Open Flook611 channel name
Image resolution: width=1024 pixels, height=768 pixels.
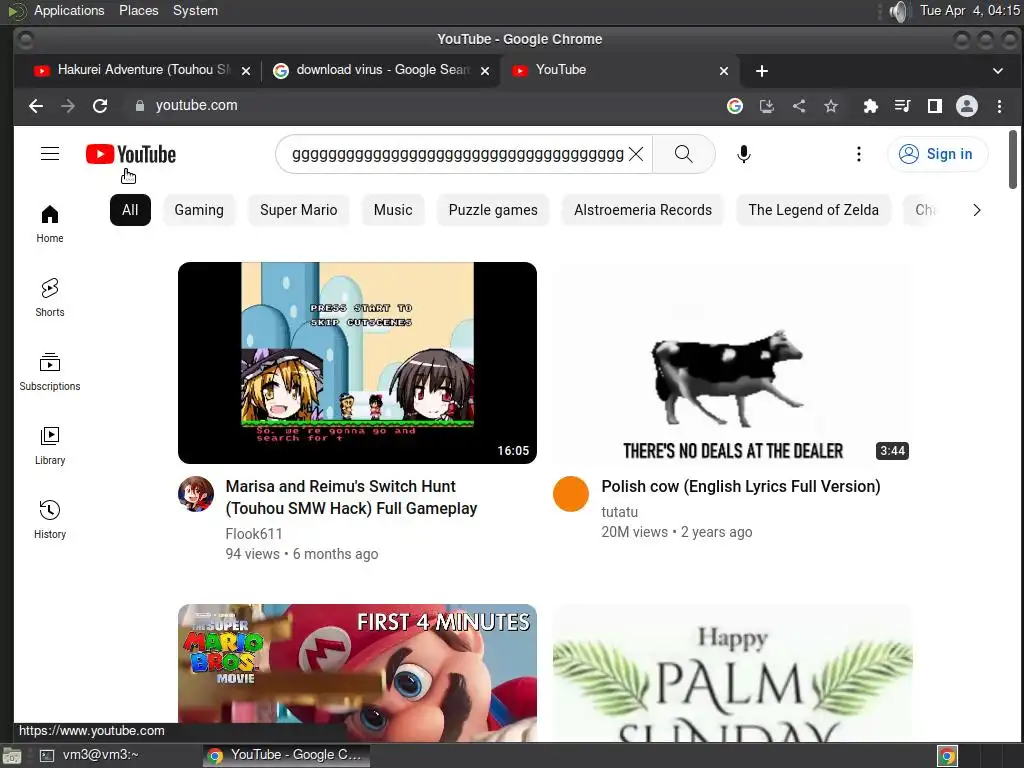point(254,534)
